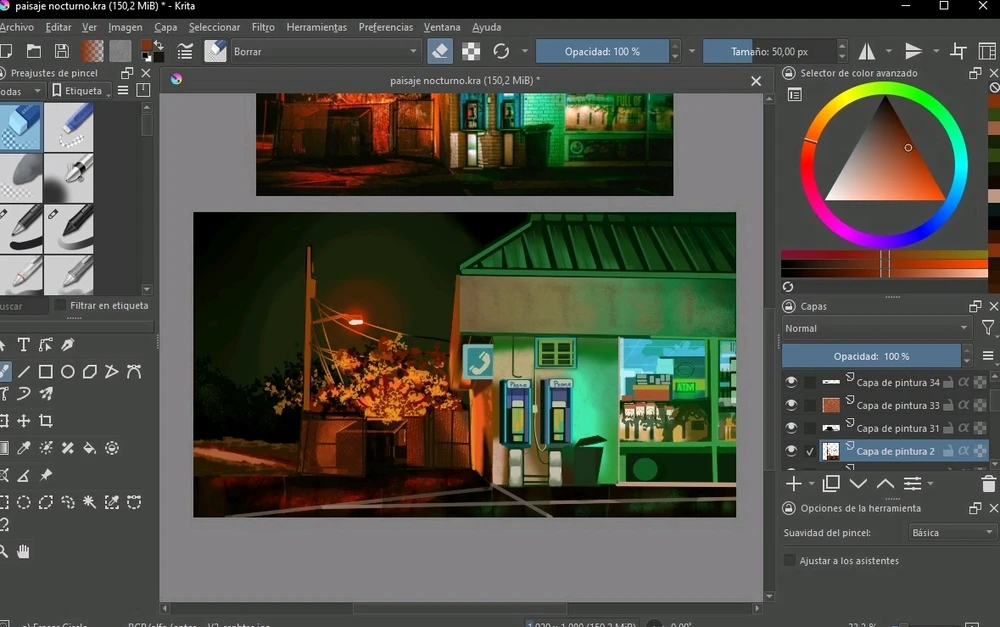The image size is (1000, 627).
Task: Enable Ajustar a los asistentes checkbox
Action: (790, 561)
